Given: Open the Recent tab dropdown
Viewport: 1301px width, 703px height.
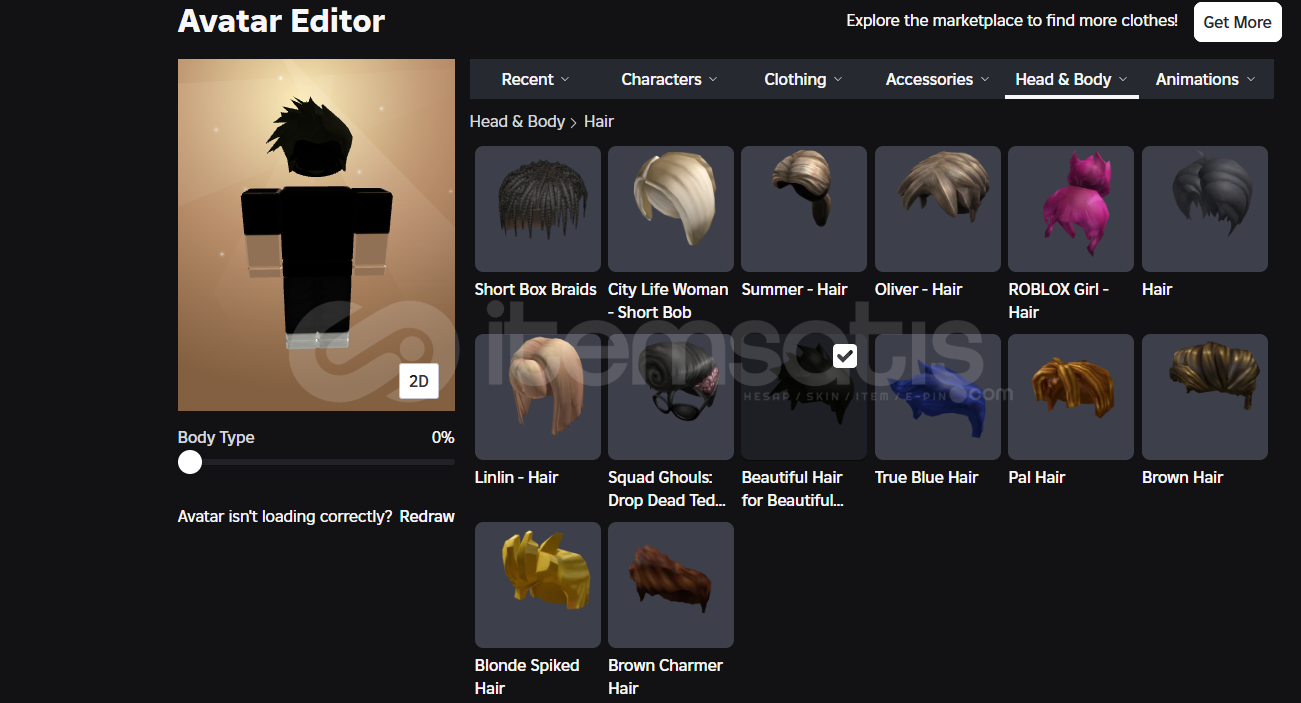Looking at the screenshot, I should [535, 79].
